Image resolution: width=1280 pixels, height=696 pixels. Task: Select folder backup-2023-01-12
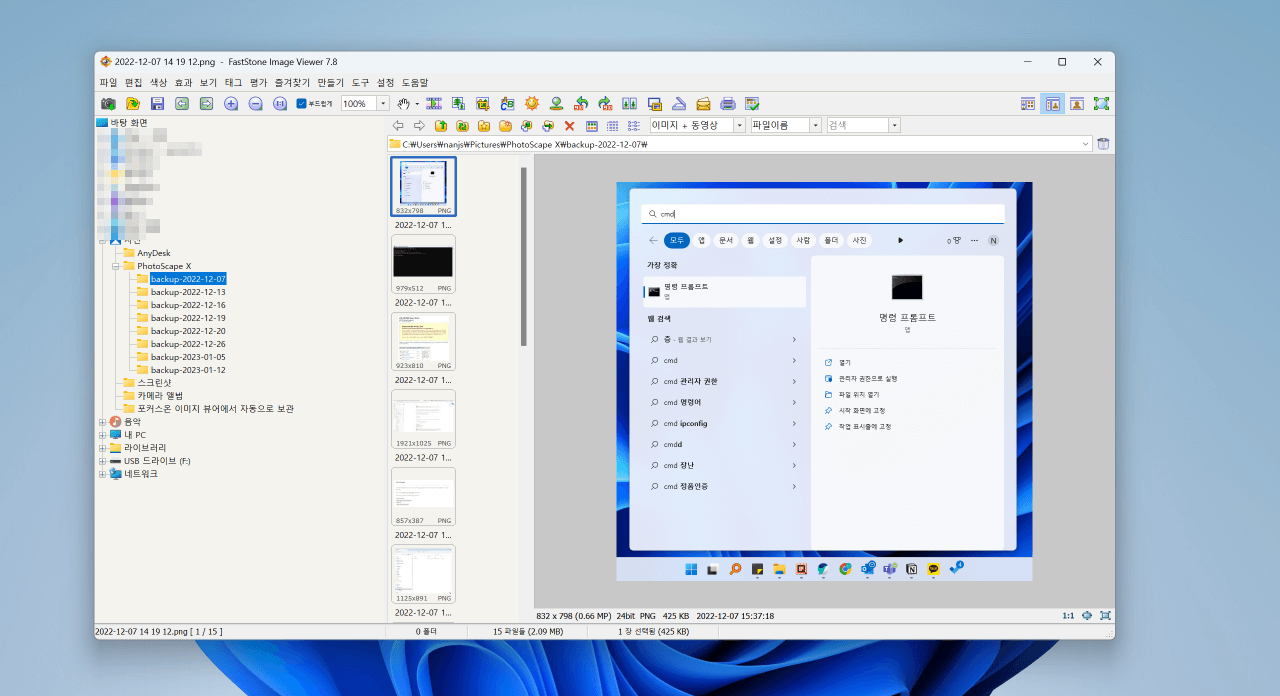click(x=188, y=370)
